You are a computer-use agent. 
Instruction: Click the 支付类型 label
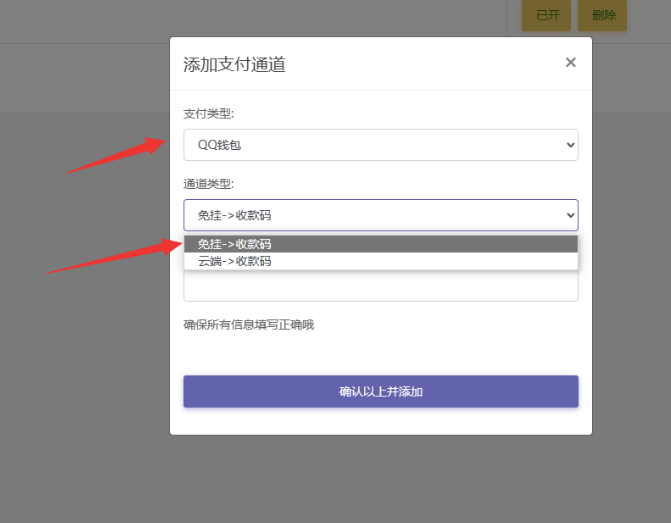point(209,114)
